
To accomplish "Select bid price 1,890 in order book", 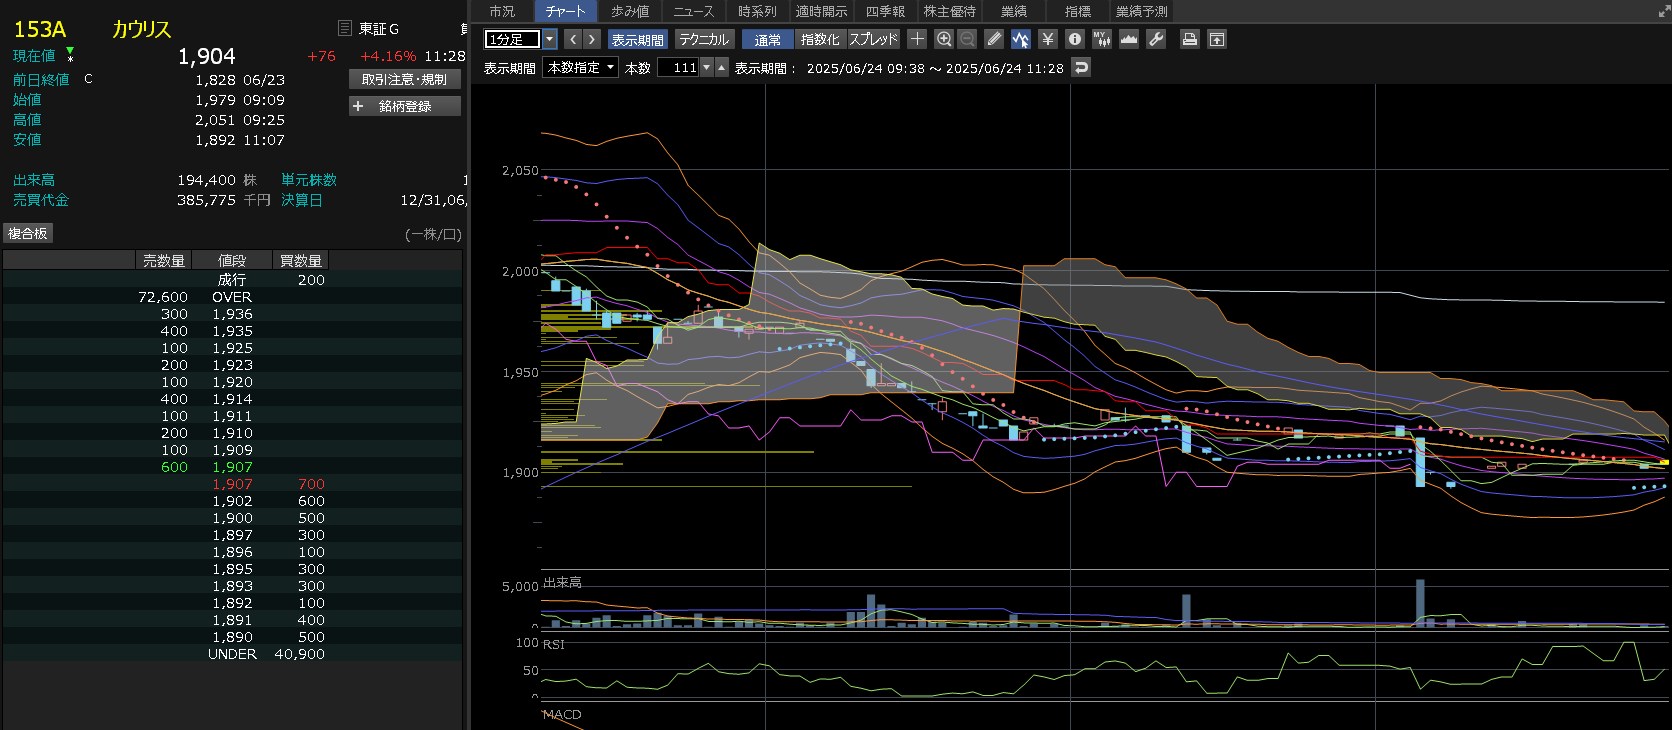I will (232, 637).
